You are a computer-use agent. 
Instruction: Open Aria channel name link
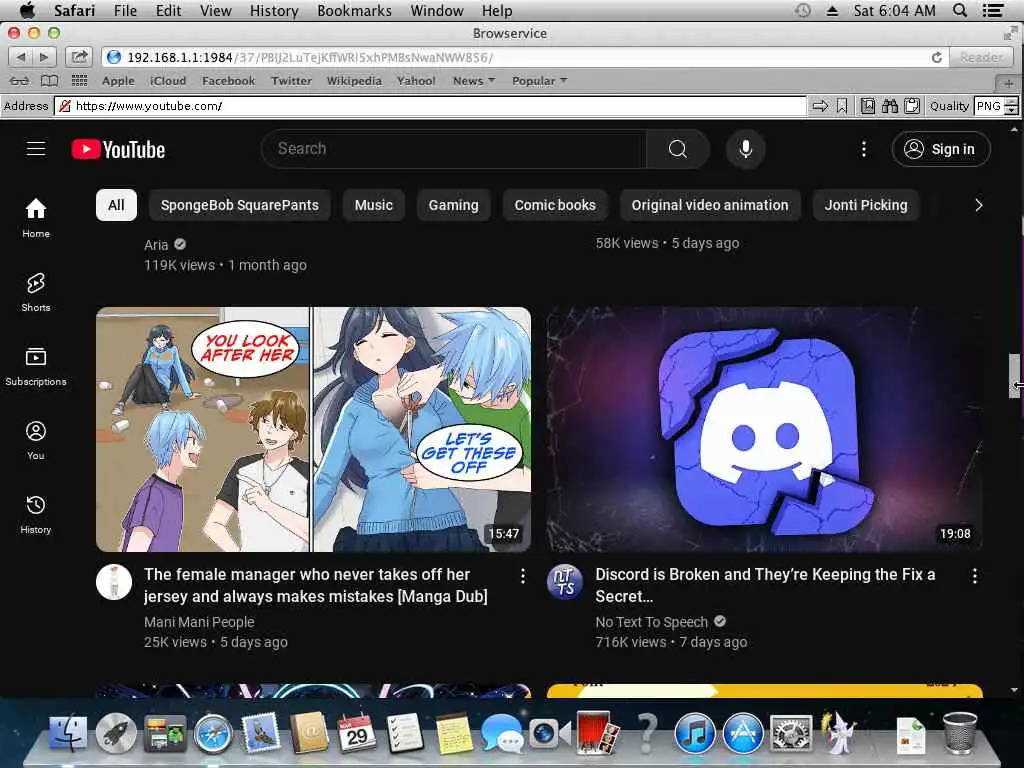click(156, 245)
